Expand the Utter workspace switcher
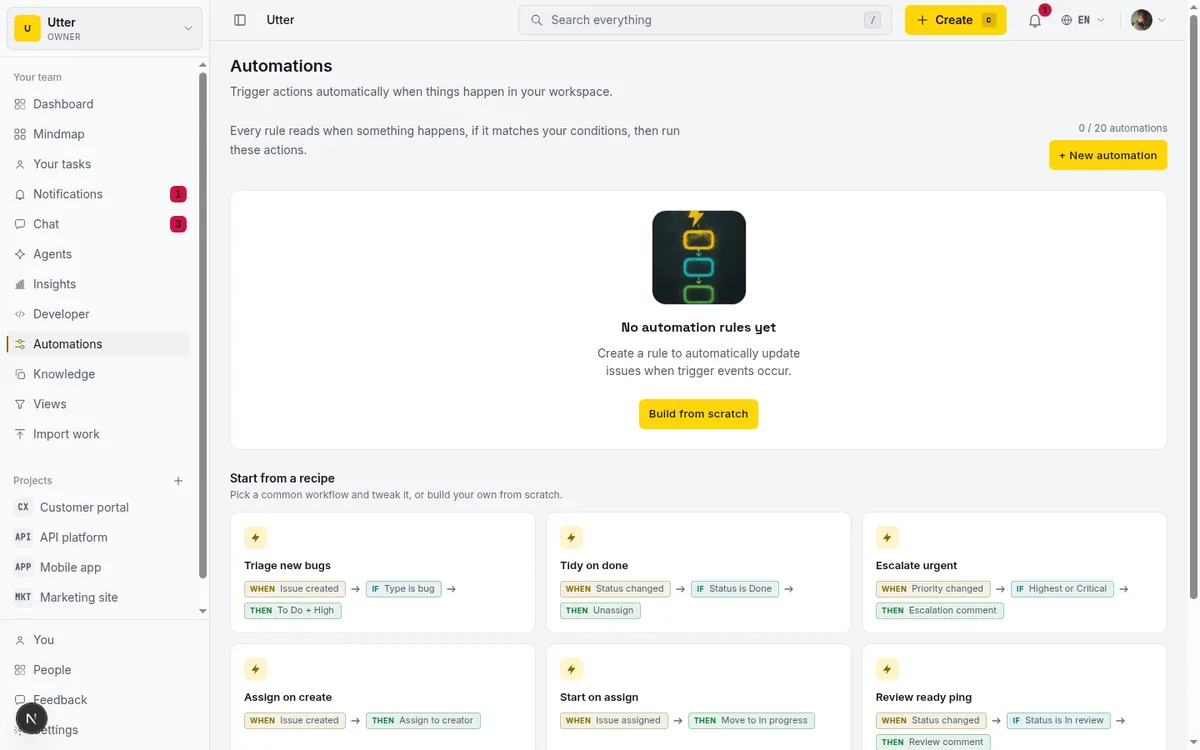 pos(105,28)
